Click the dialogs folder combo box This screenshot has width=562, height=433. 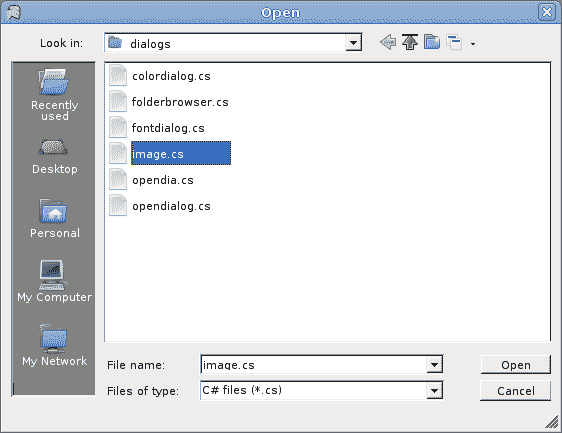coord(233,43)
